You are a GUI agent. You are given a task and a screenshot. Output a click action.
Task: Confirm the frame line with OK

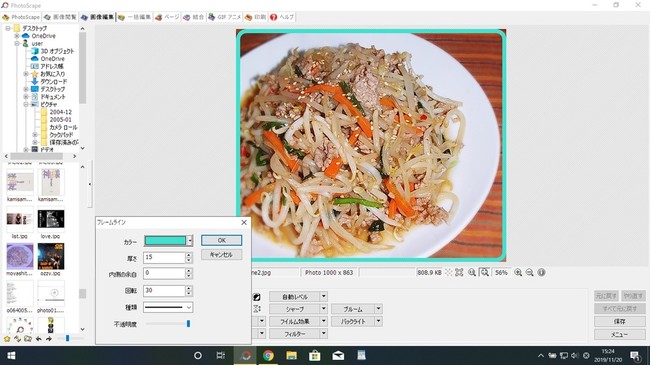221,240
